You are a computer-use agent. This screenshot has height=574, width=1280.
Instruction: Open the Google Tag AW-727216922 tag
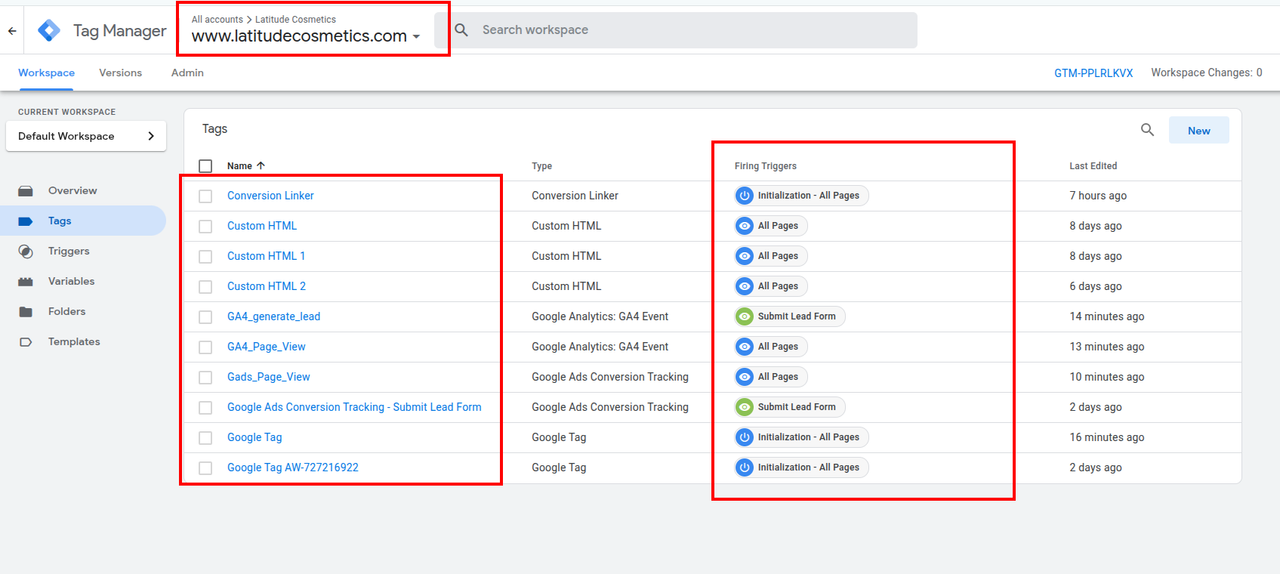pyautogui.click(x=293, y=467)
